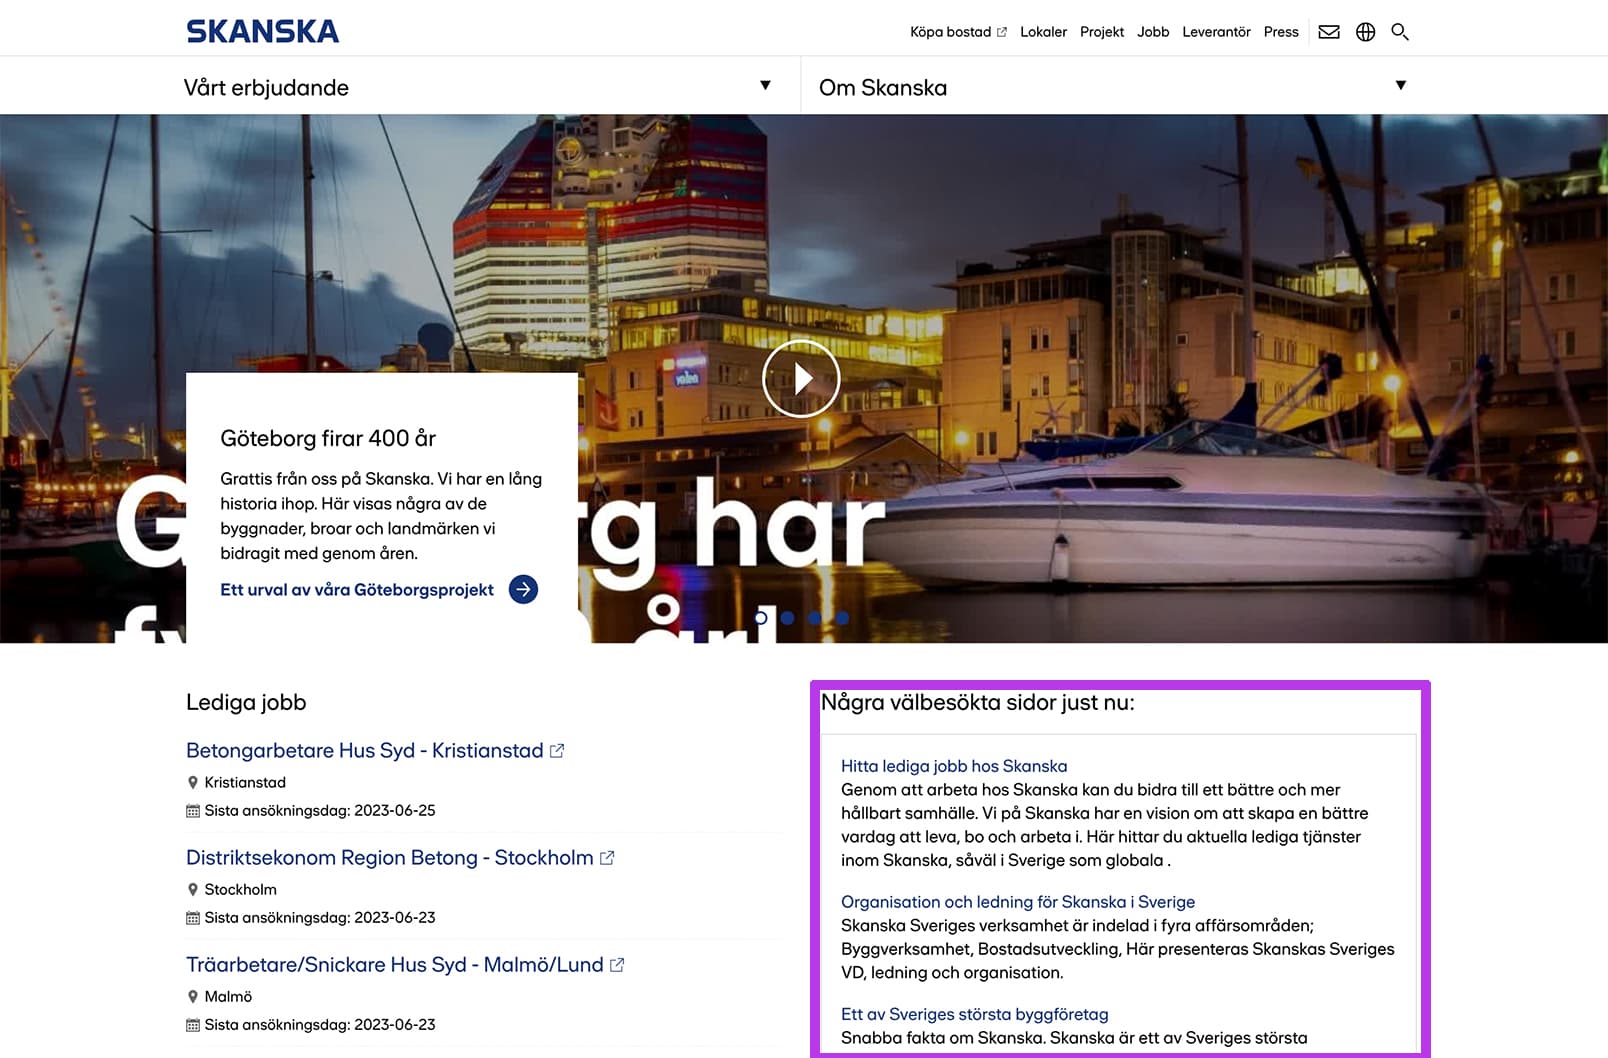This screenshot has width=1608, height=1058.
Task: Open Träarbetare/Snickare Hus Syd - Malmö/Lund job
Action: (x=394, y=964)
